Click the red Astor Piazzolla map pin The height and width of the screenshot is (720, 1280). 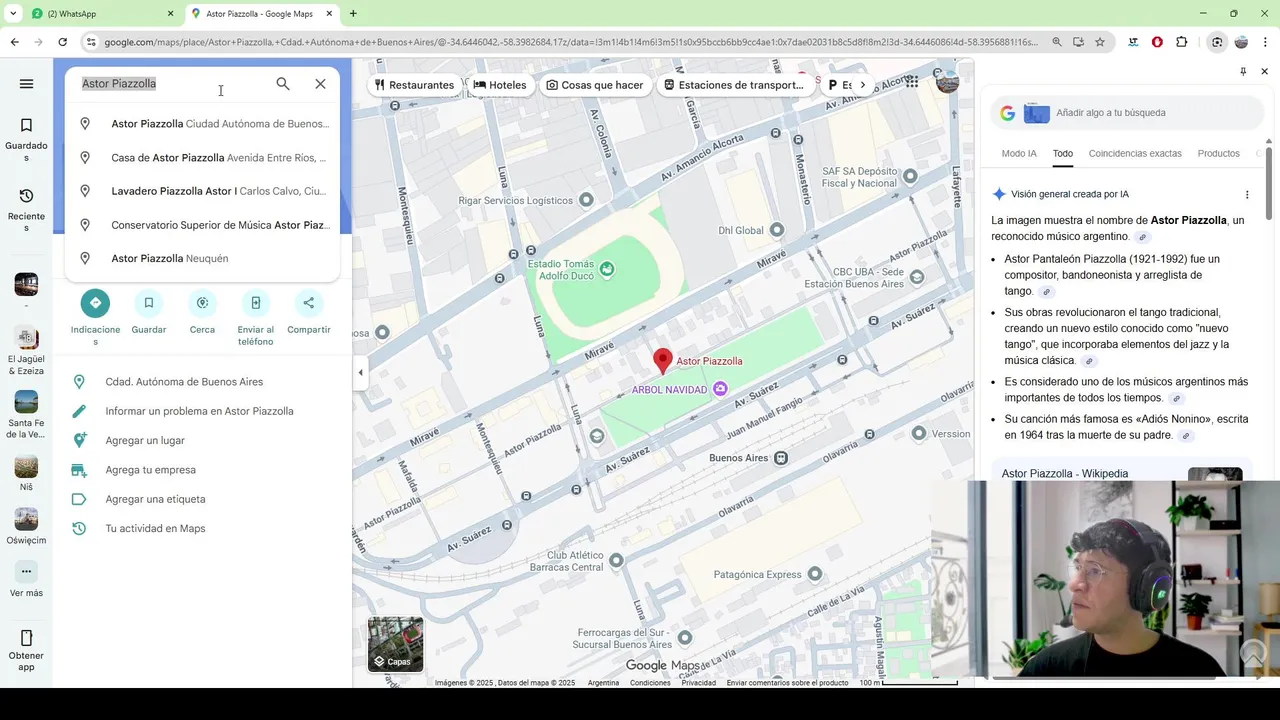[x=662, y=361]
